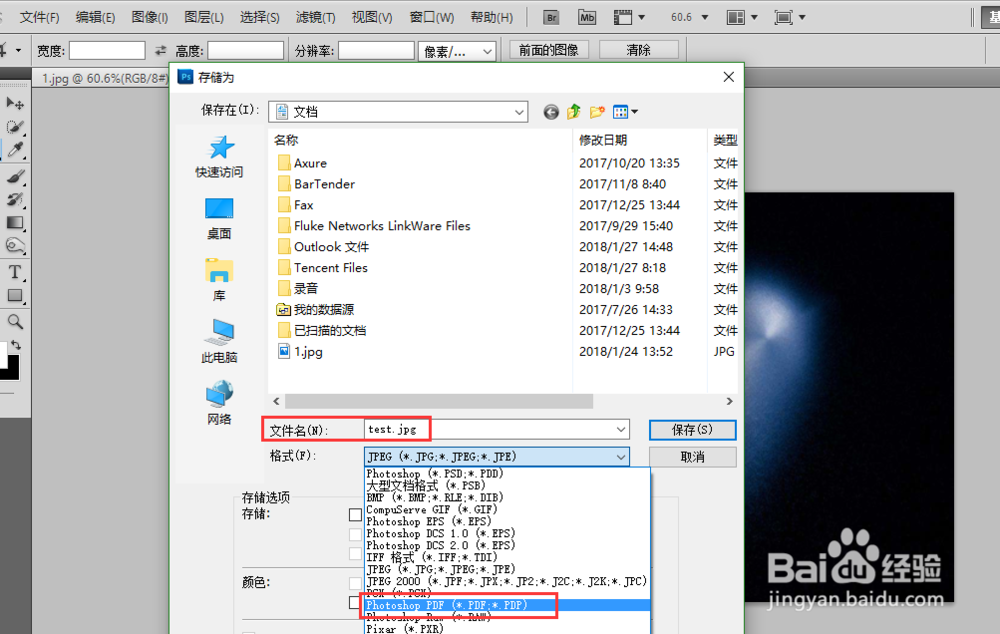Viewport: 1000px width, 634px height.
Task: Select the Gradient tool
Action: tap(14, 223)
